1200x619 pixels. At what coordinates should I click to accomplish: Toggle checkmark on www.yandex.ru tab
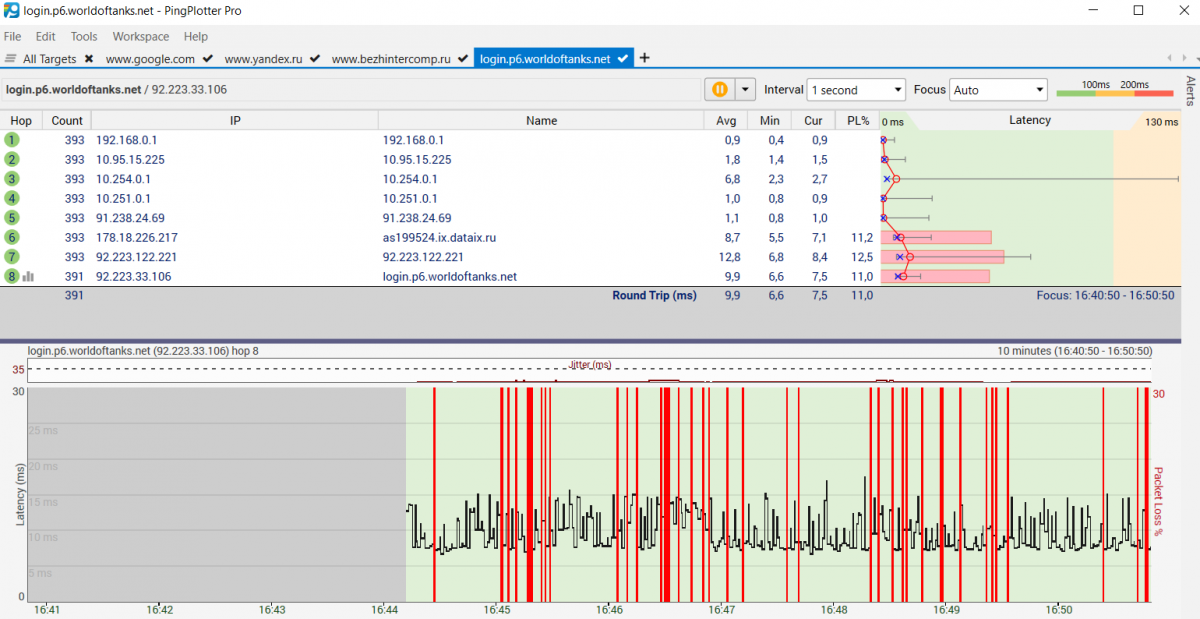click(315, 59)
